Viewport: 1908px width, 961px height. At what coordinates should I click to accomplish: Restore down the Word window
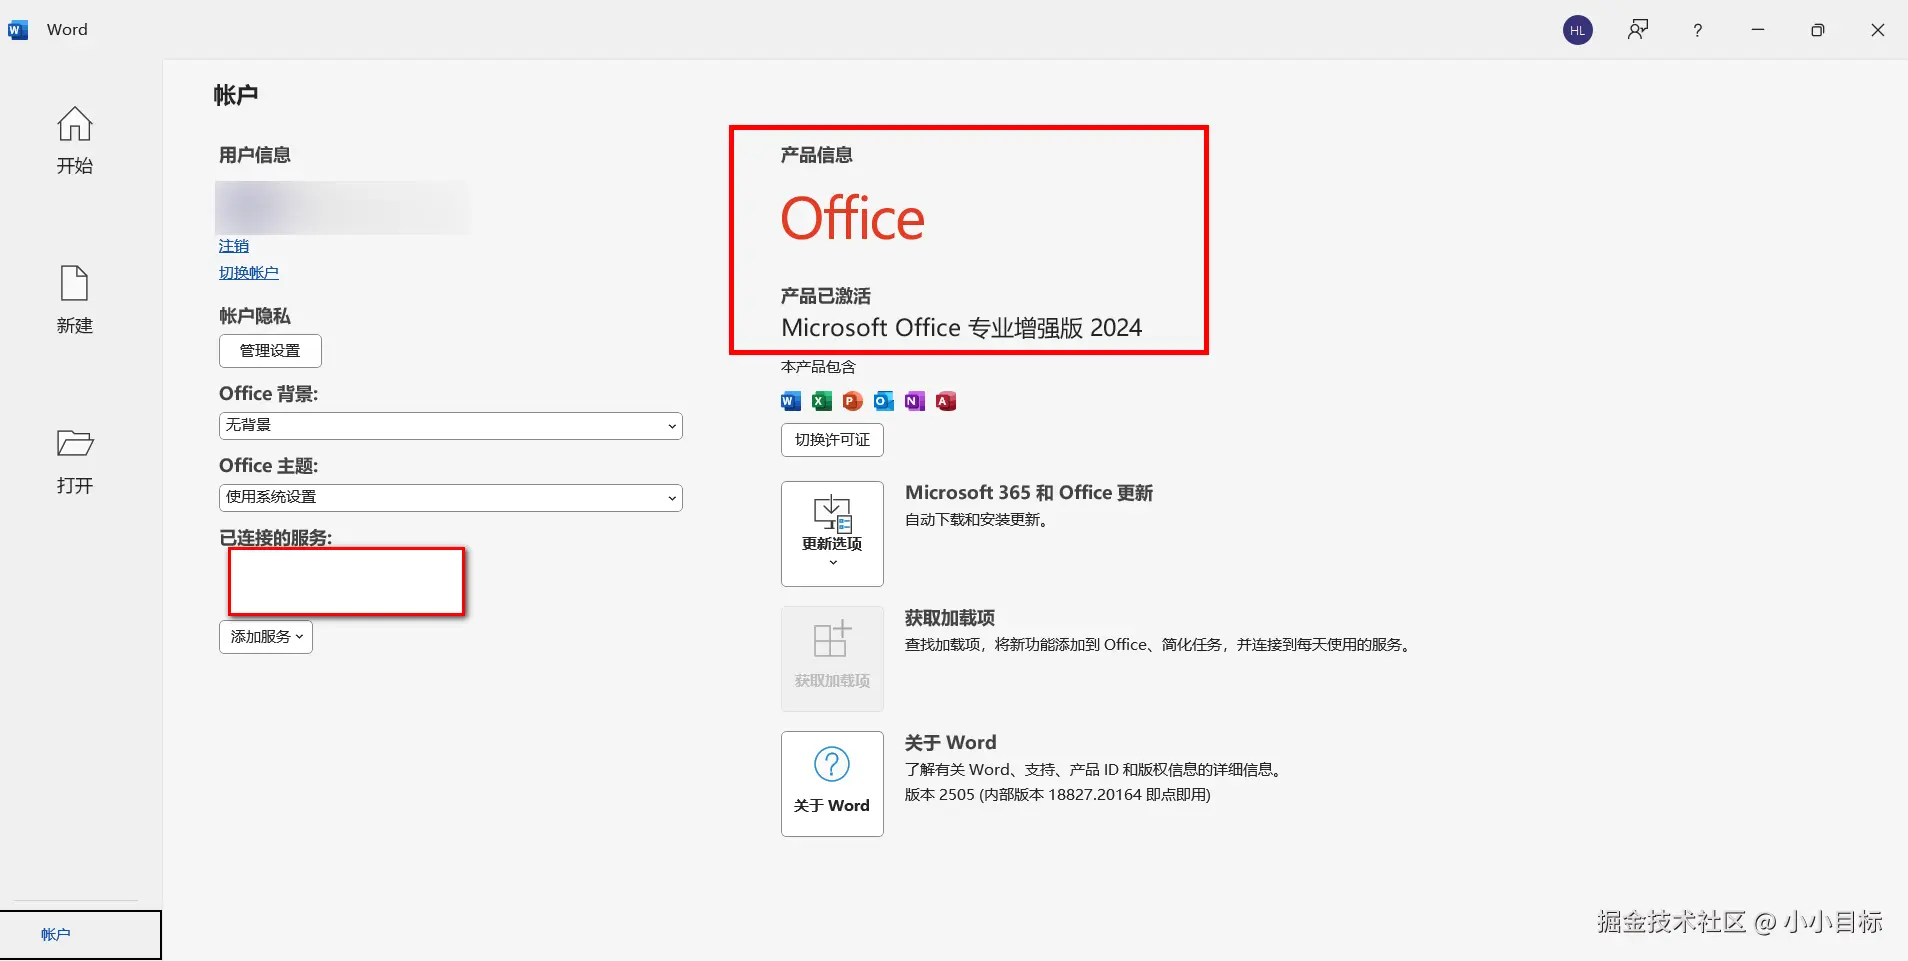(x=1818, y=30)
